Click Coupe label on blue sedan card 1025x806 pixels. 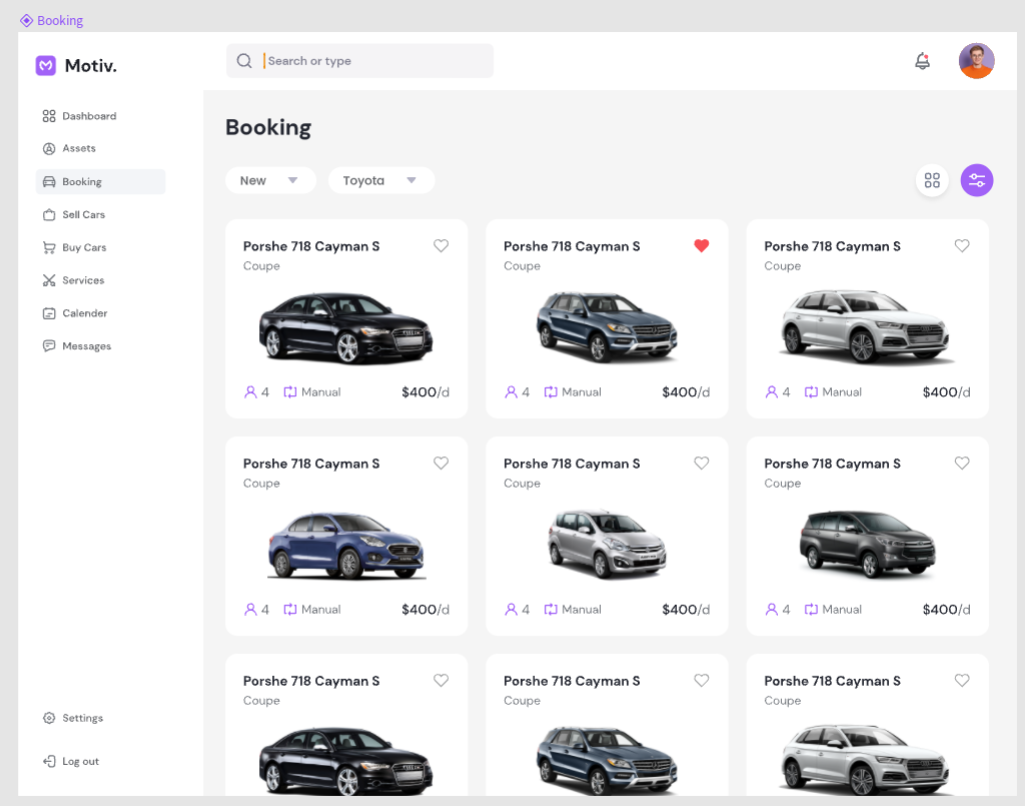coord(261,483)
